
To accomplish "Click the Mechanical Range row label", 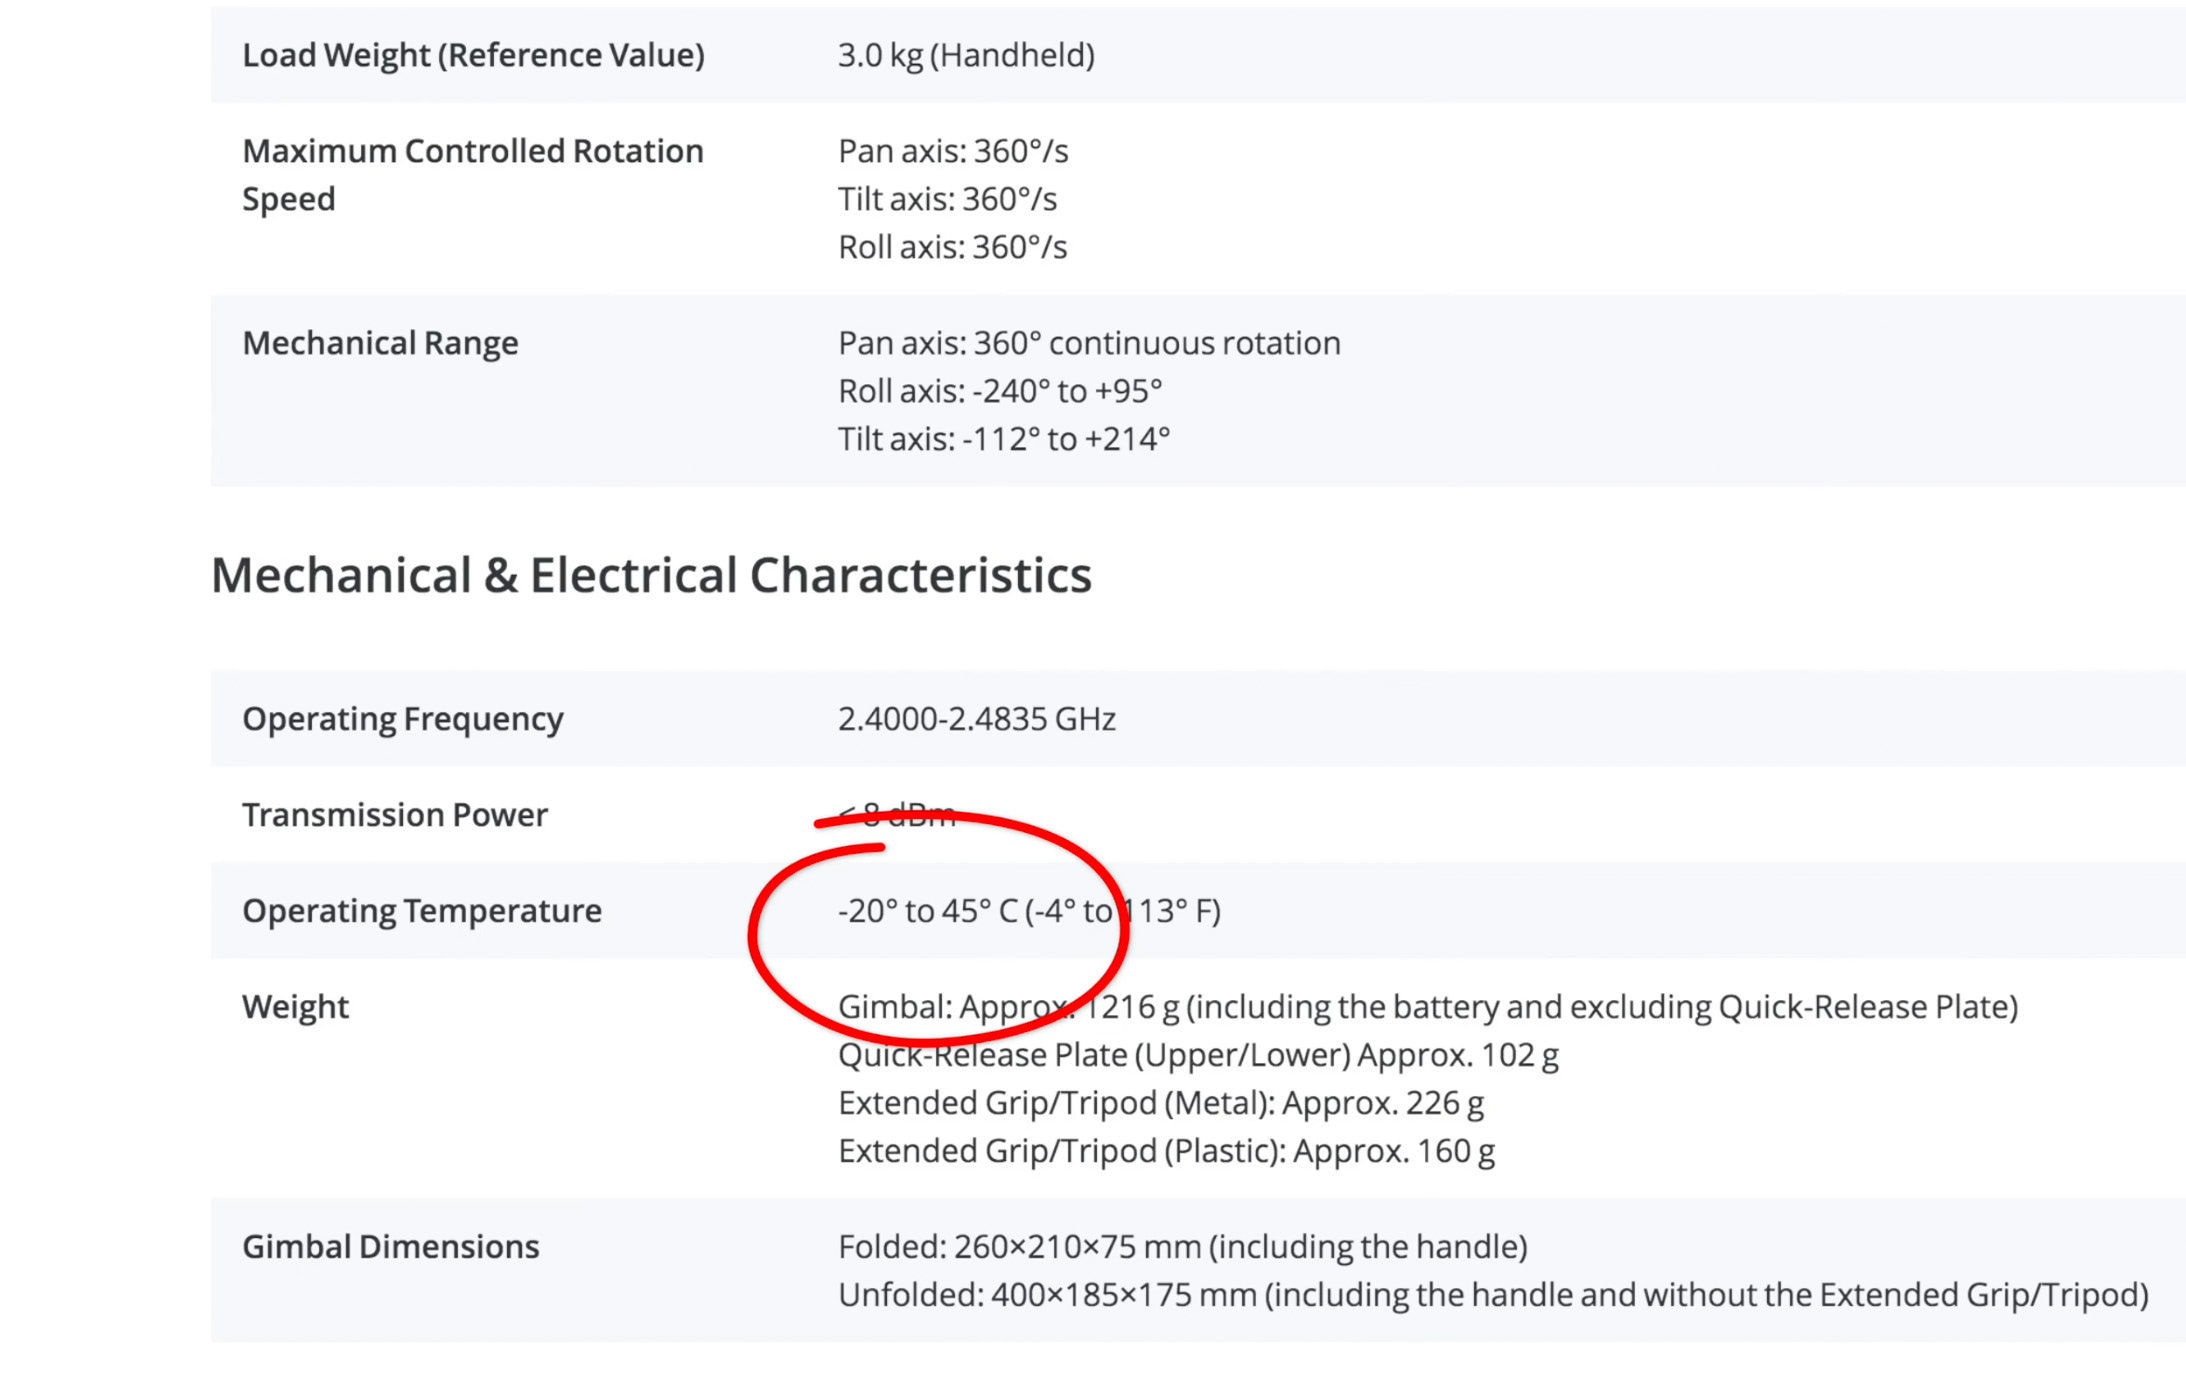I will coord(380,343).
